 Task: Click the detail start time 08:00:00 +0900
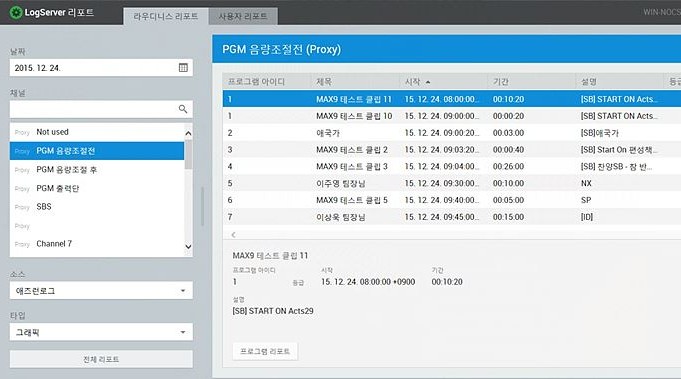tap(368, 282)
